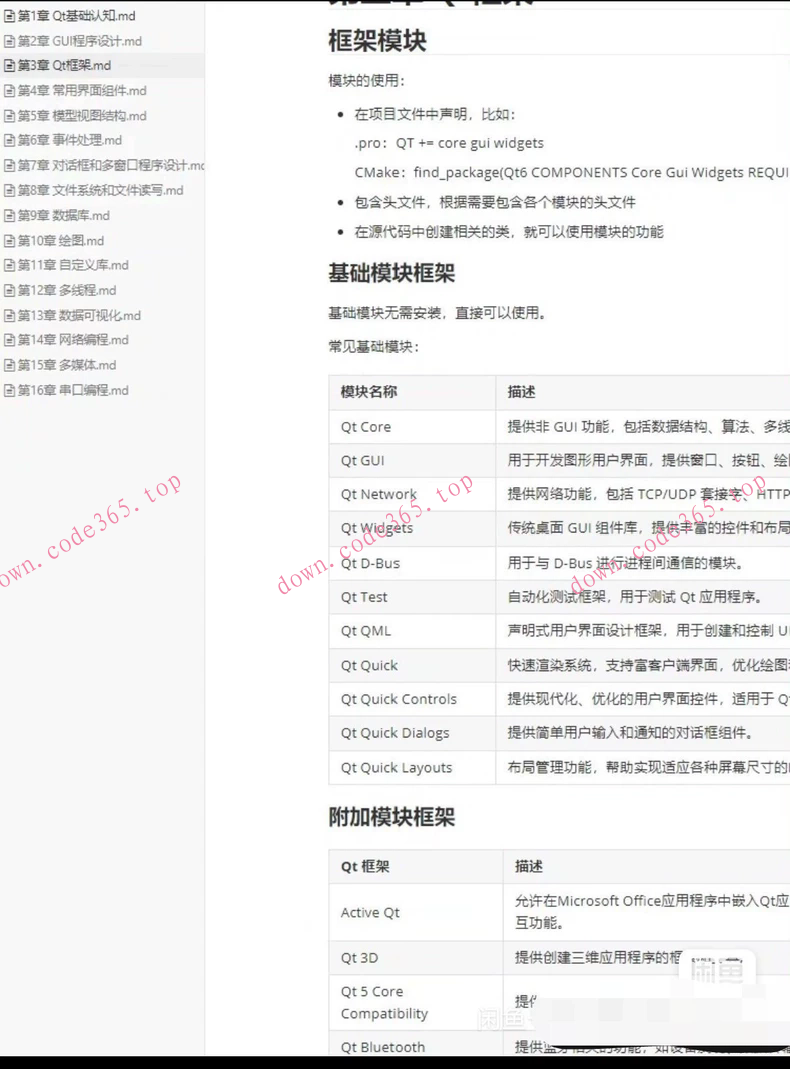Click file icon beside 第16章 串口编程.md

pyautogui.click(x=10, y=391)
